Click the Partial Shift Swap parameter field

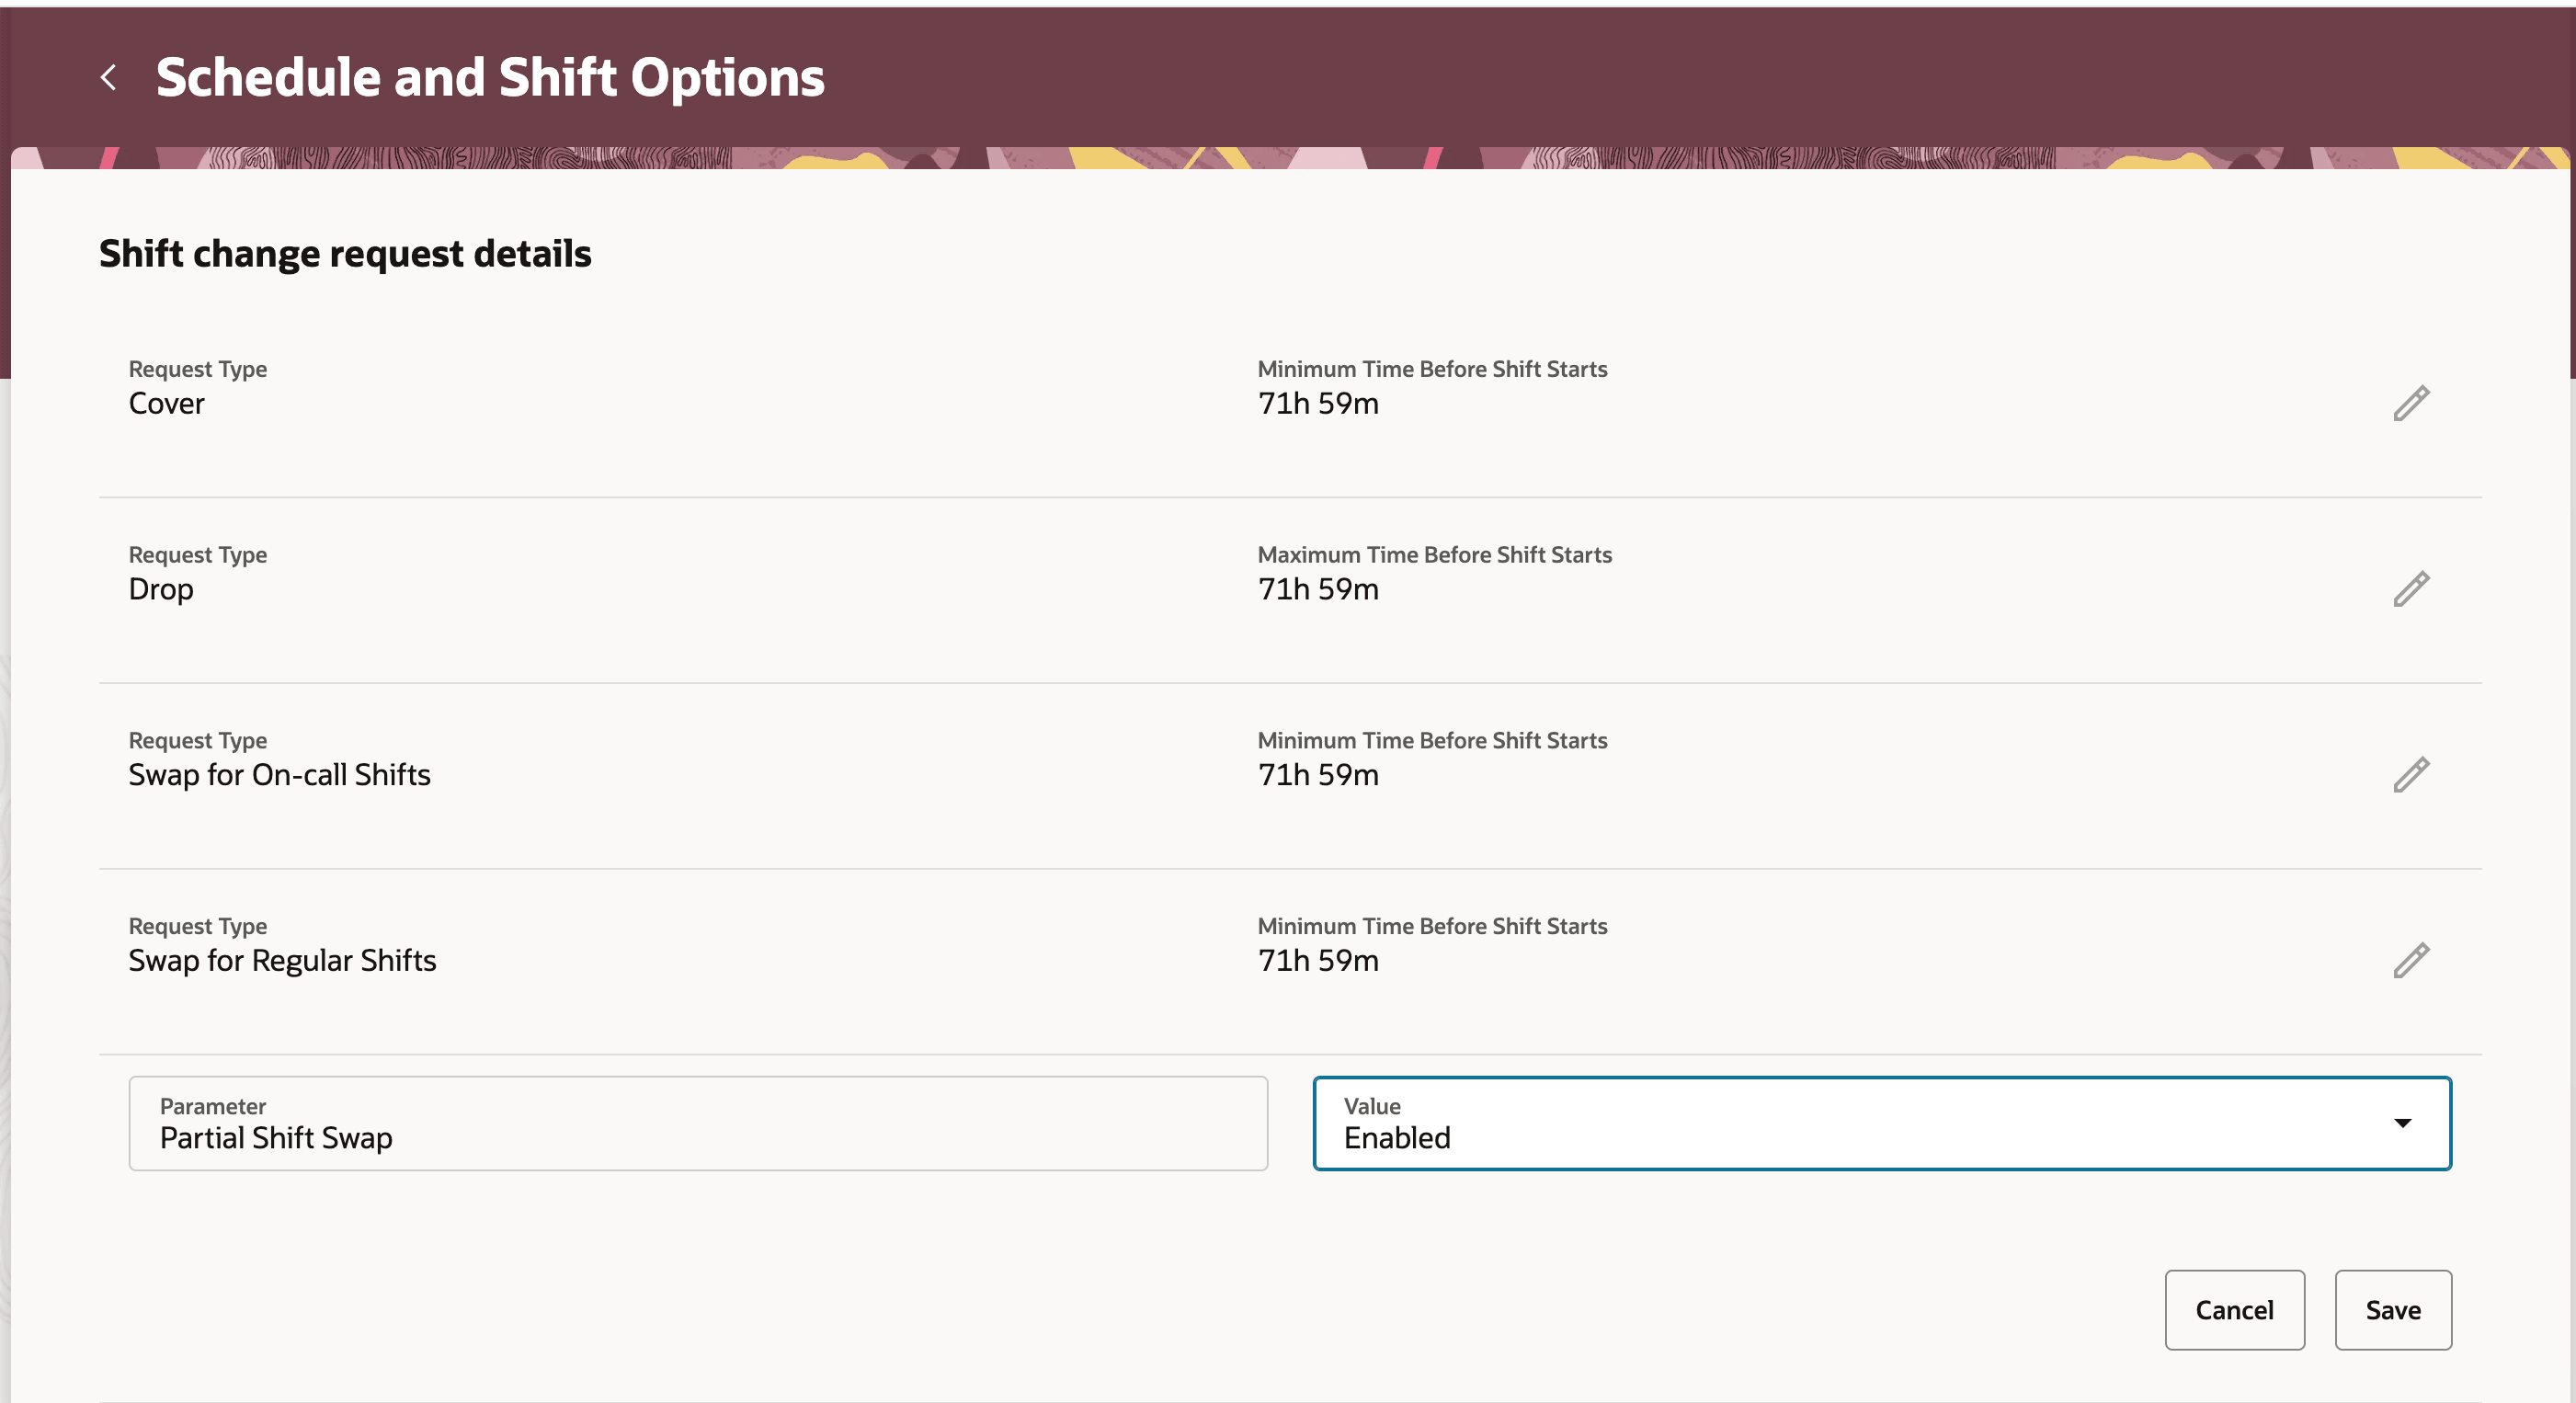[698, 1123]
